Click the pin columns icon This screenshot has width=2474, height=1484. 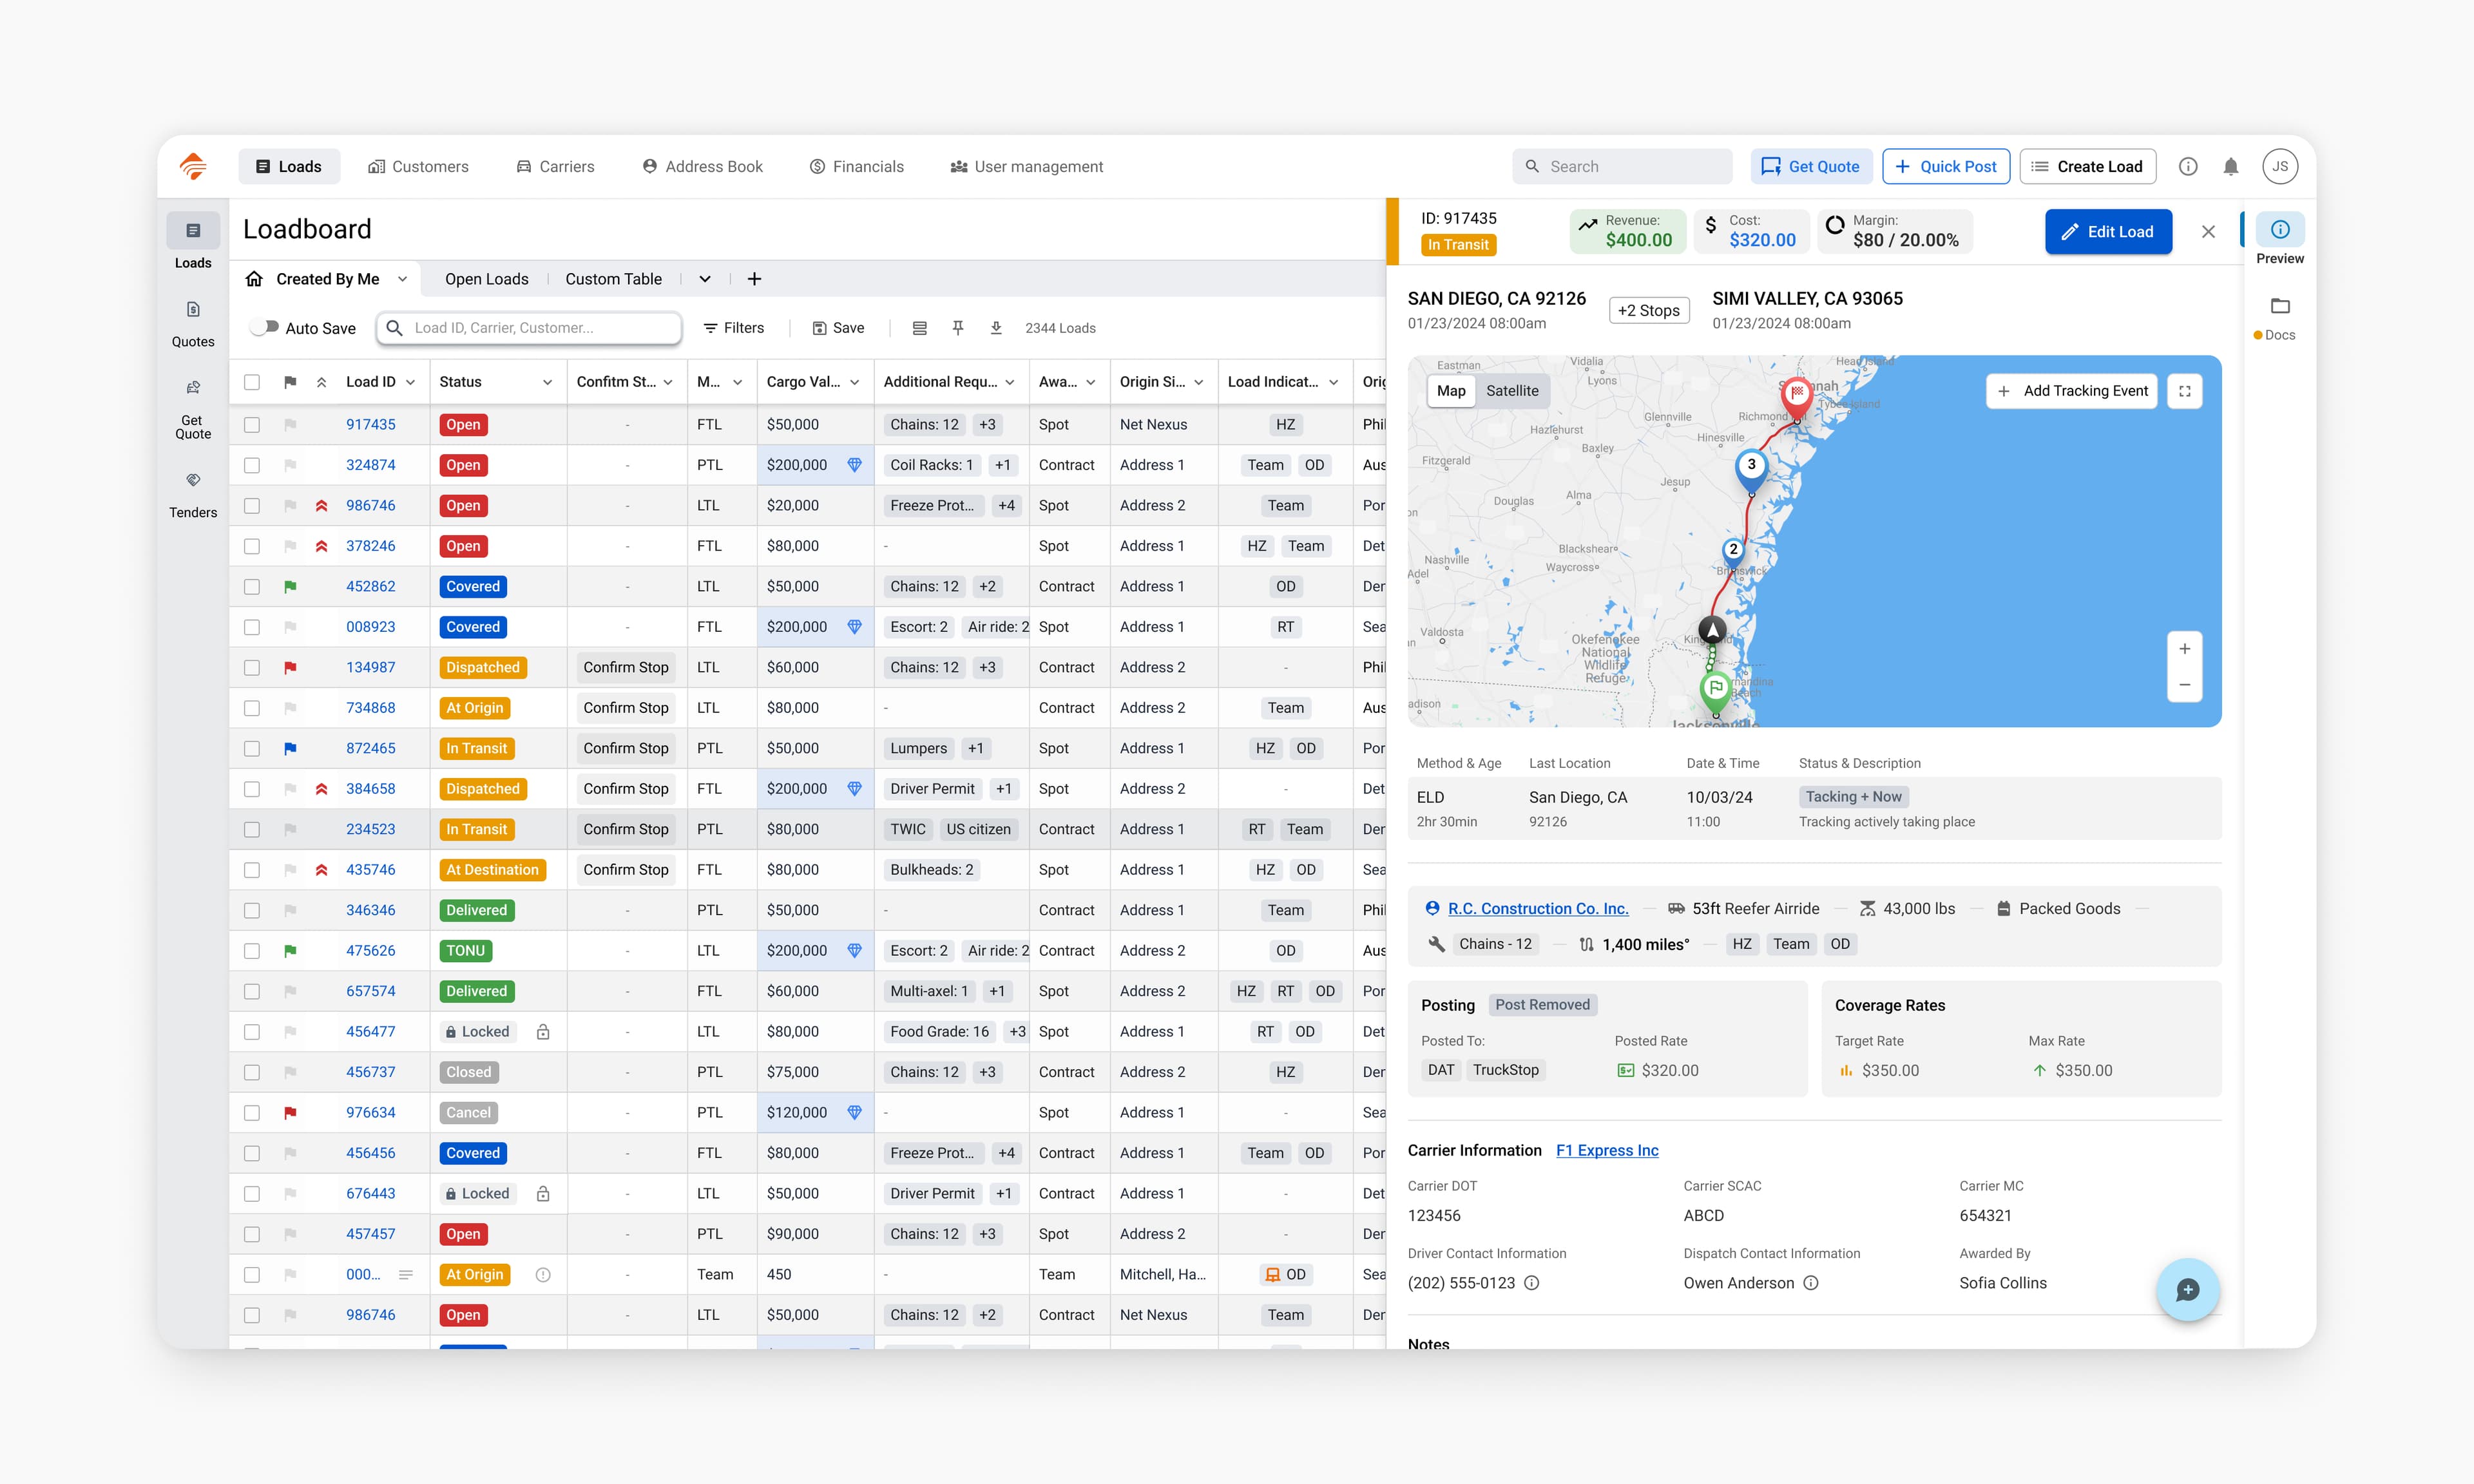point(958,328)
